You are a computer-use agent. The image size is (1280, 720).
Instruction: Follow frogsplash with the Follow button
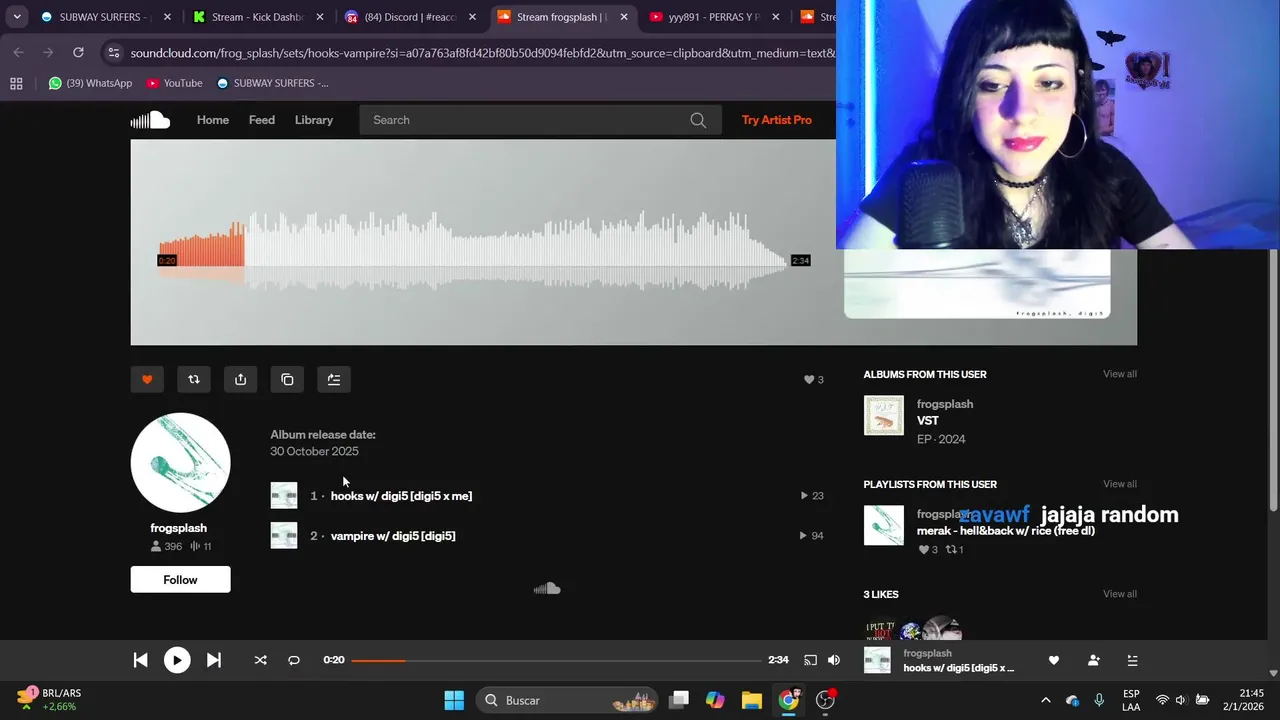coord(180,580)
